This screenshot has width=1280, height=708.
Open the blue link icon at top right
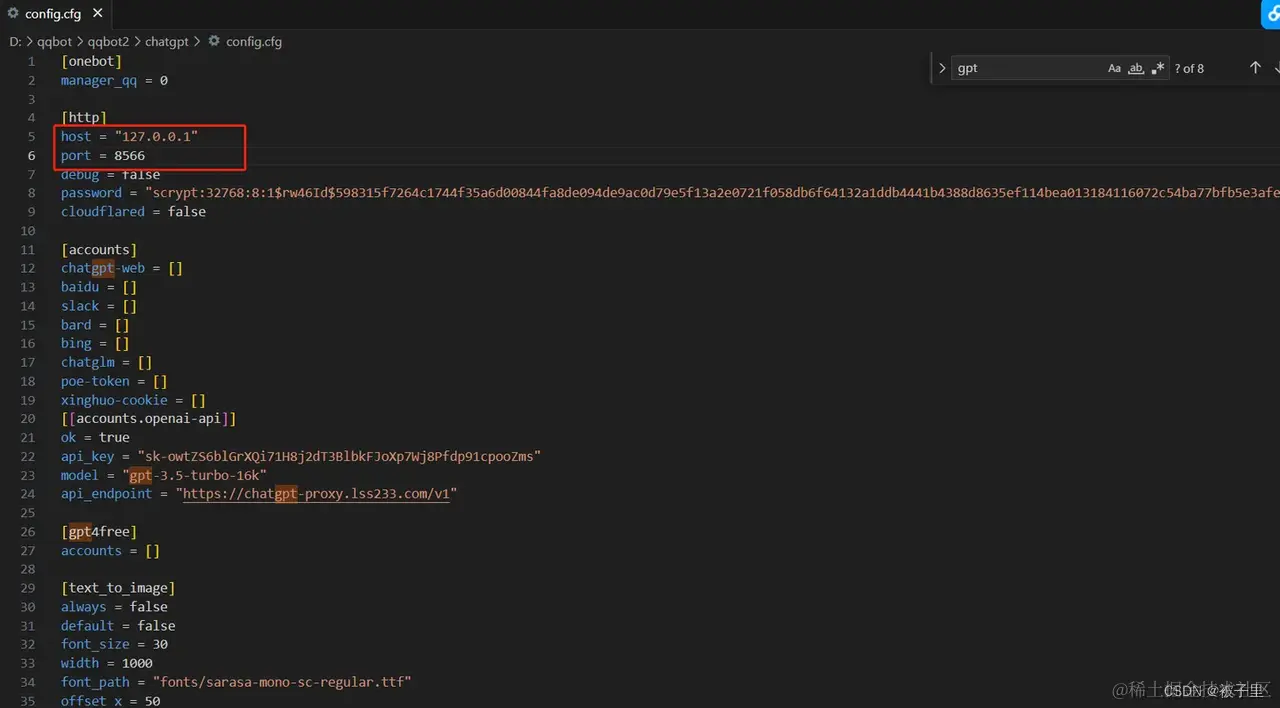tap(1272, 13)
